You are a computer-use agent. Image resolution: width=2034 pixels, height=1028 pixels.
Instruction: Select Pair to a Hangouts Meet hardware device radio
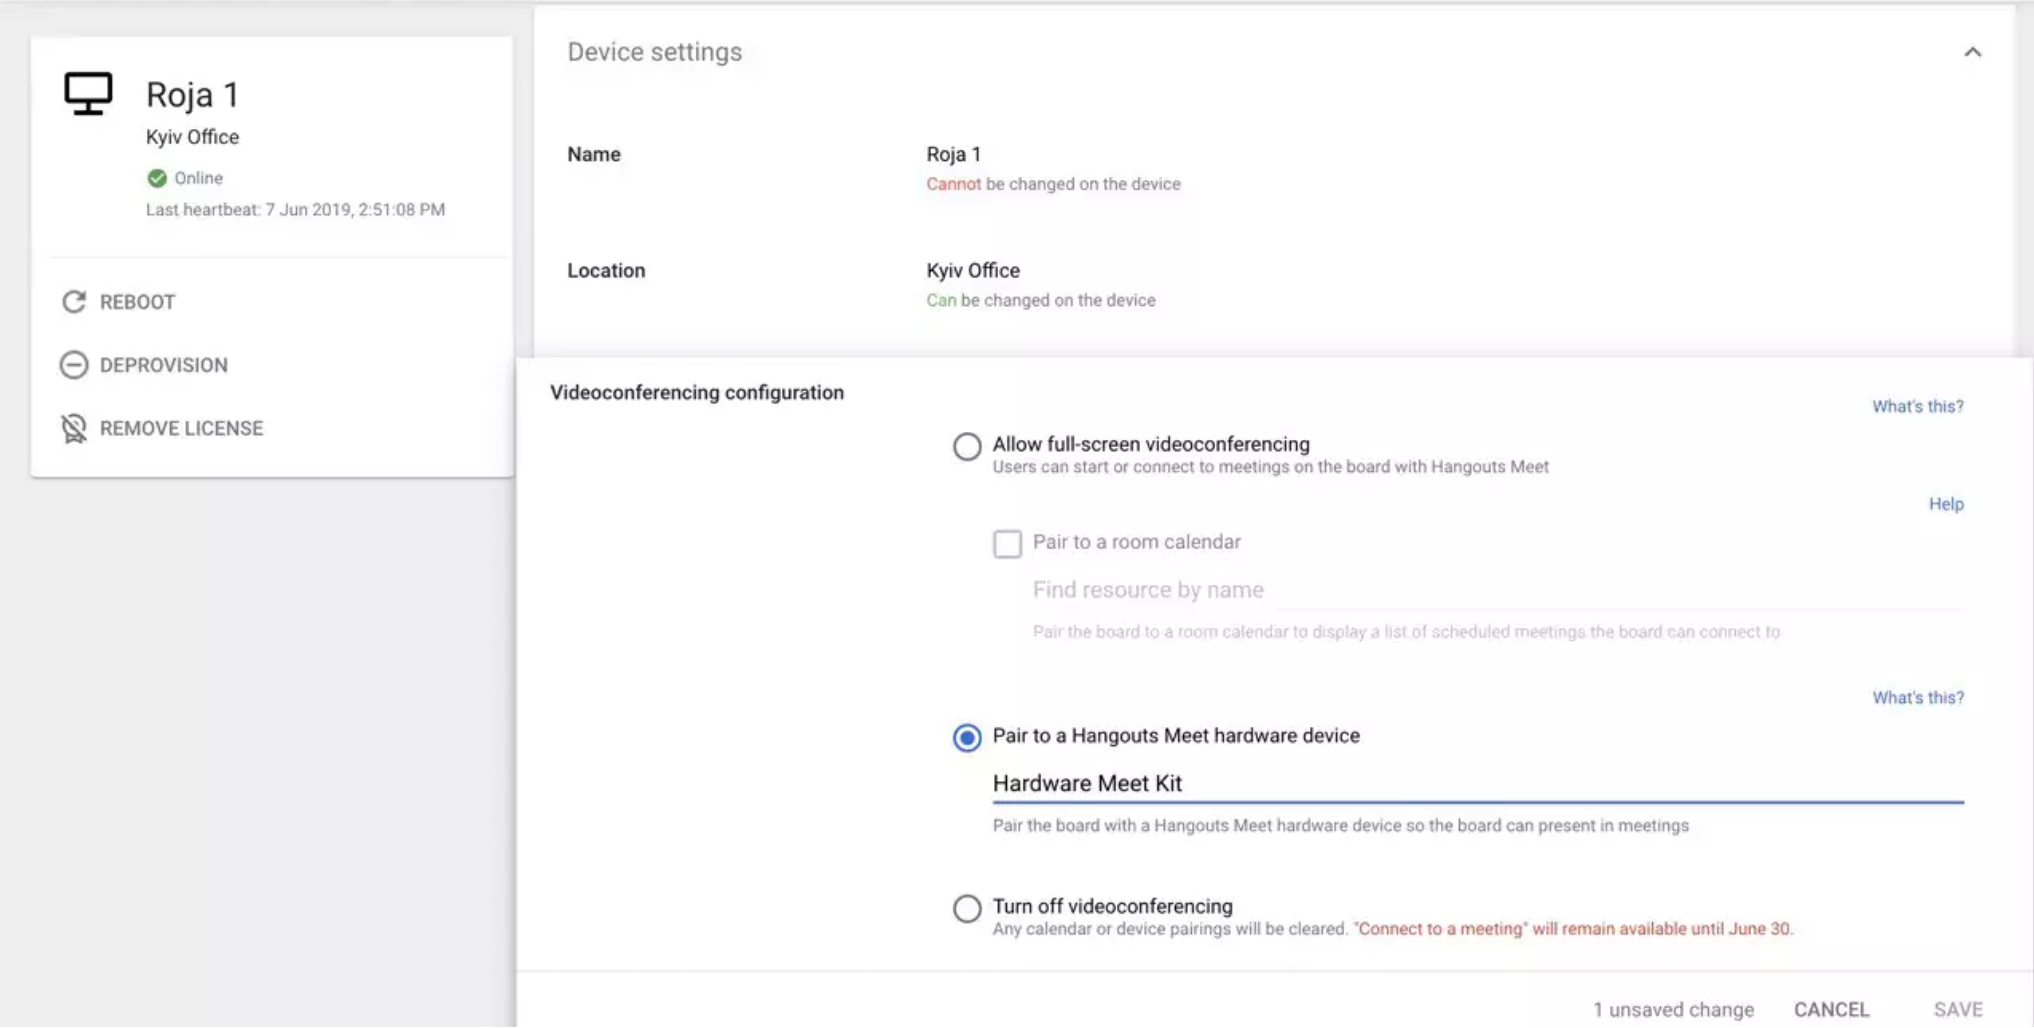click(967, 738)
